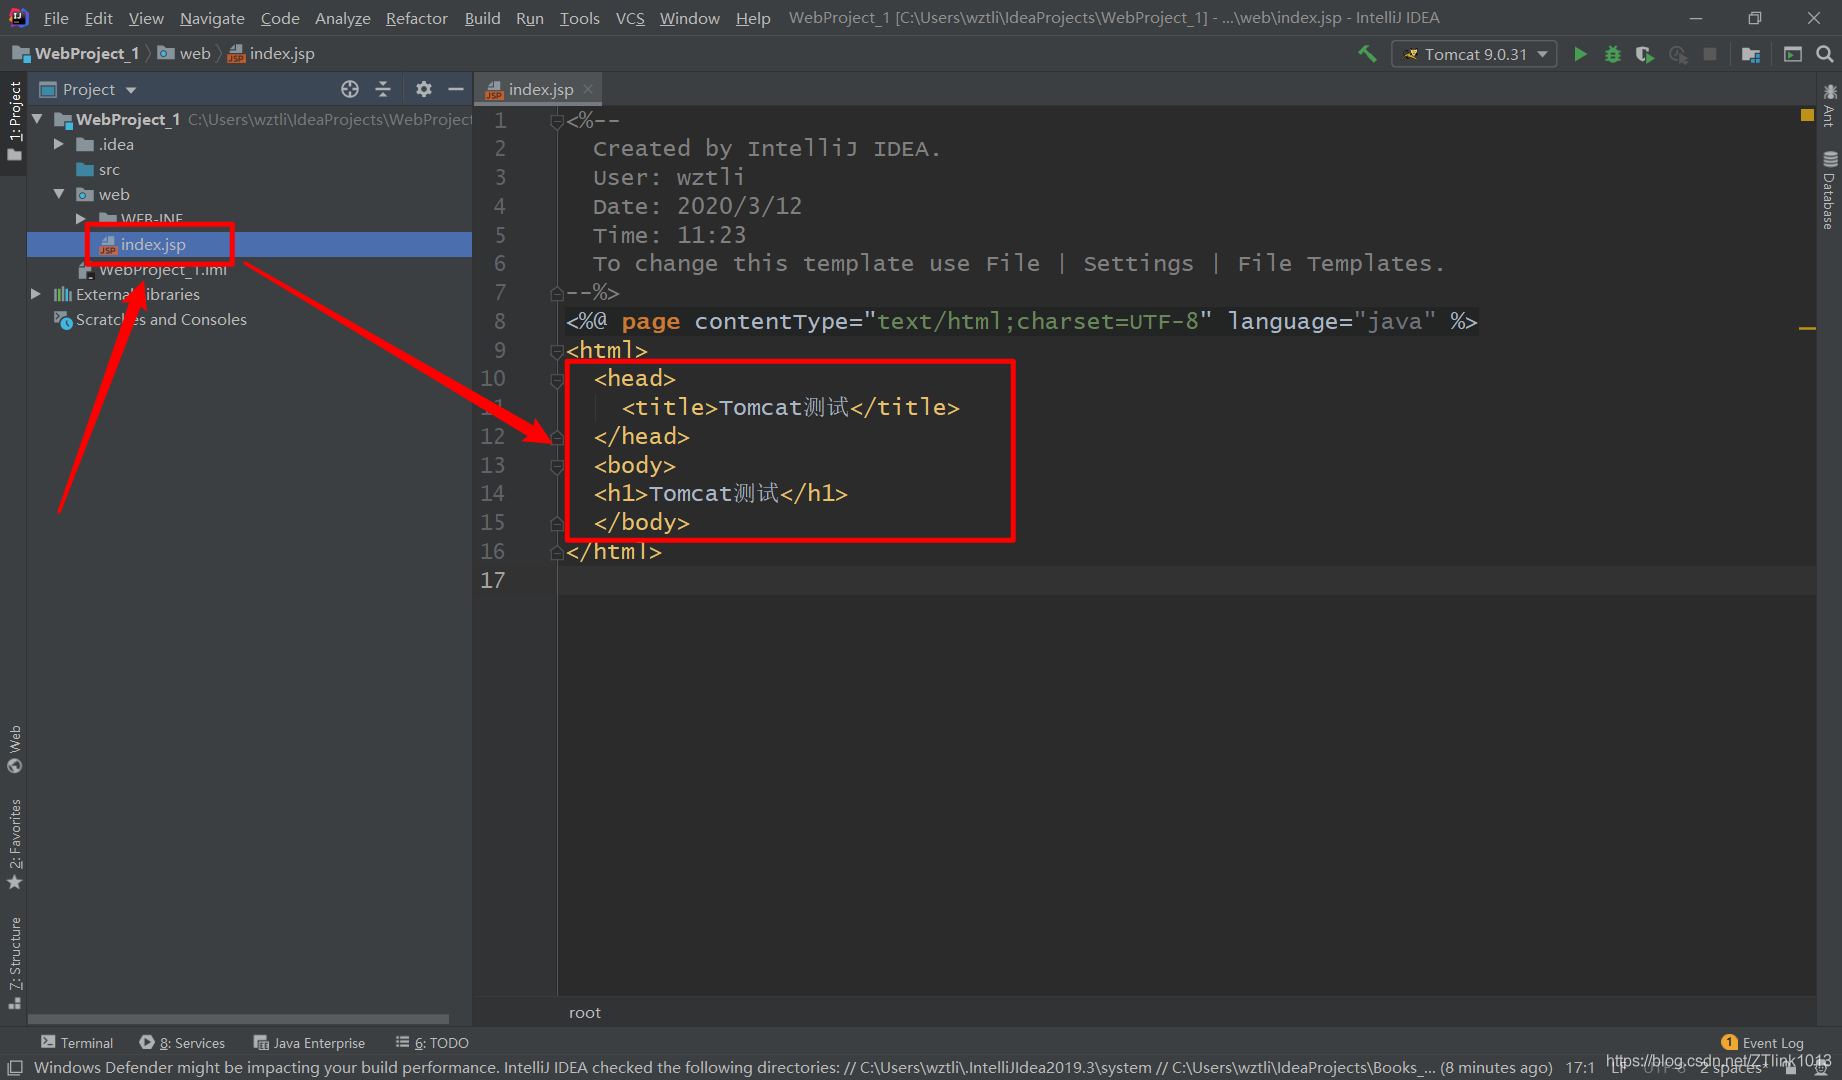1842x1080 pixels.
Task: Click the yellow warning stripe mark
Action: pyautogui.click(x=1807, y=328)
